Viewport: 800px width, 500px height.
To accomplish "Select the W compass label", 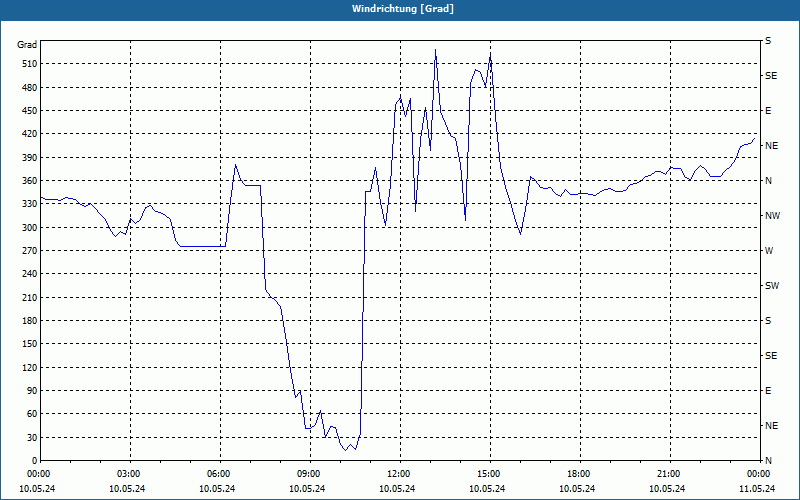I will tap(769, 251).
